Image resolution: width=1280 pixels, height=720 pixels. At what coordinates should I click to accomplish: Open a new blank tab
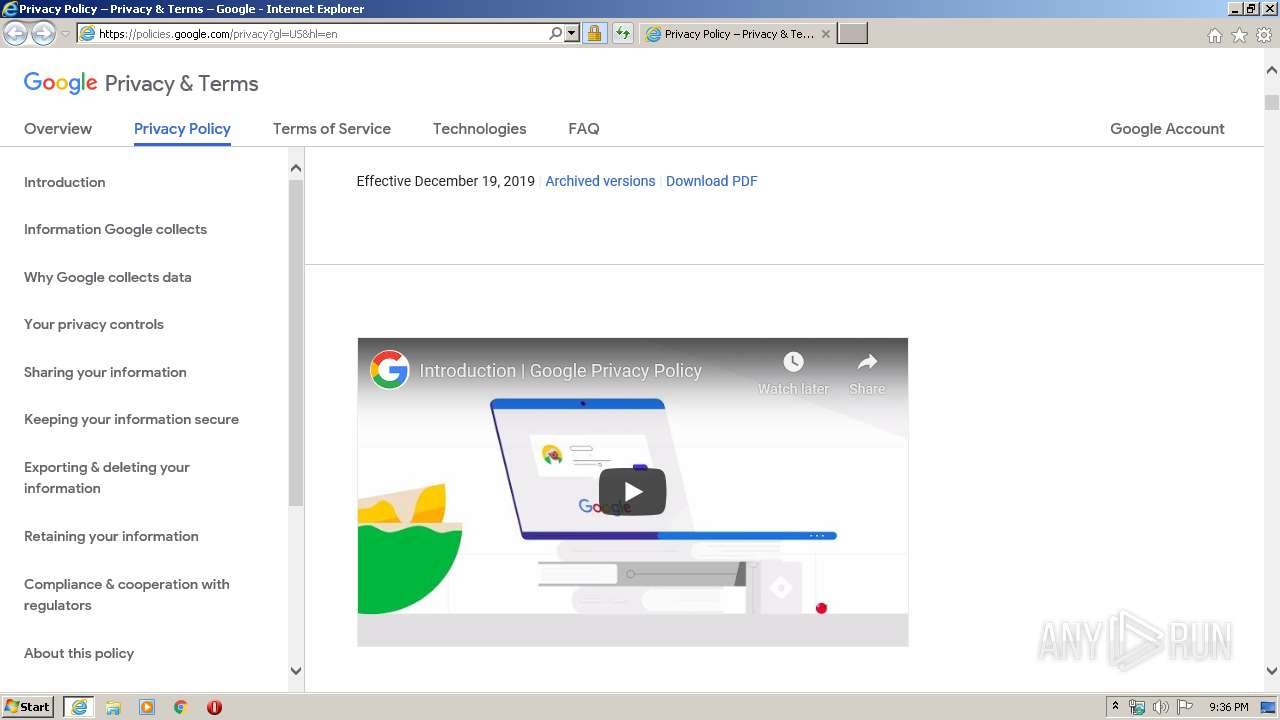(x=852, y=34)
